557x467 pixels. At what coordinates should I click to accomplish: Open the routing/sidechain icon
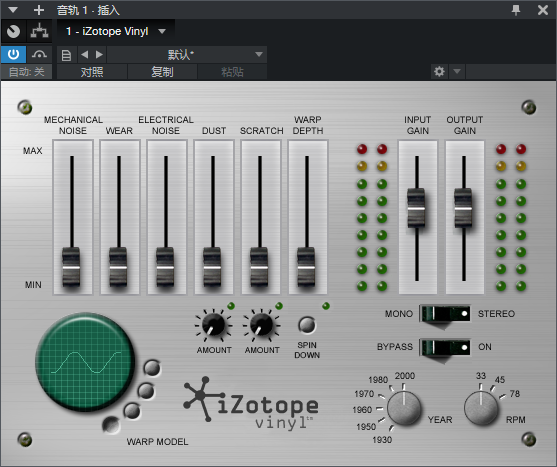[x=39, y=32]
